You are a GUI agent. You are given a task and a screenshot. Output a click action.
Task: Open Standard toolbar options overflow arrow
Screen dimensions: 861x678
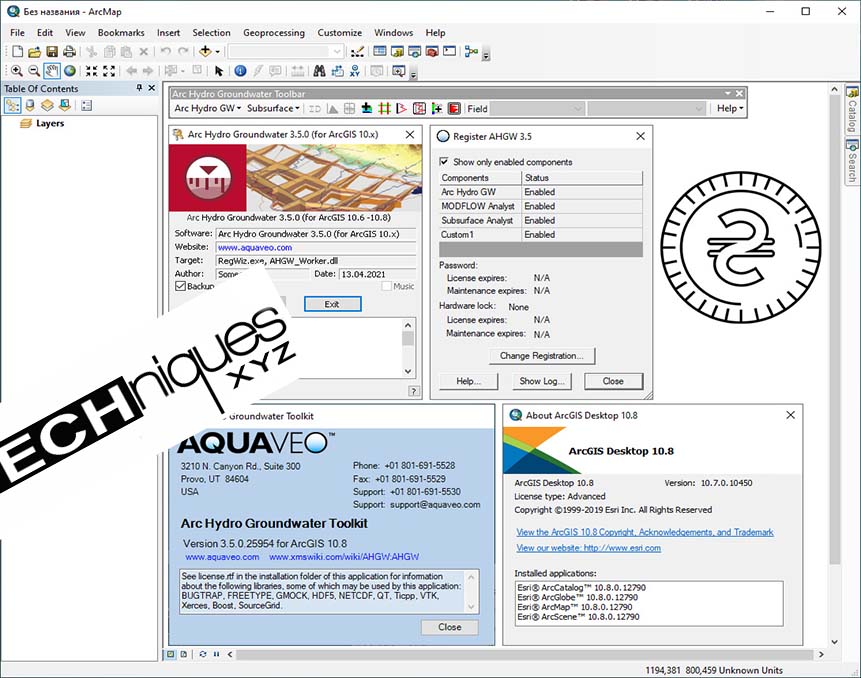(486, 55)
